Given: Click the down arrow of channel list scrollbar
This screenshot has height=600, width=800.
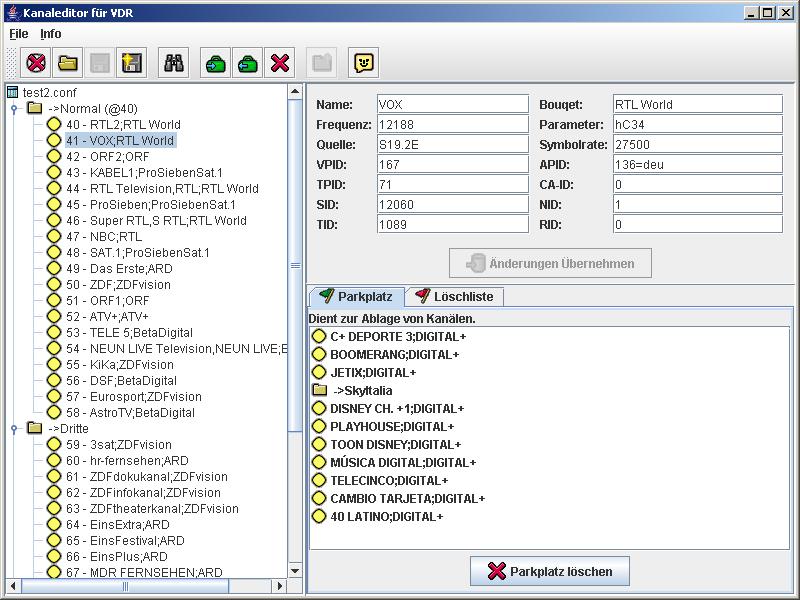Looking at the screenshot, I should pos(295,571).
